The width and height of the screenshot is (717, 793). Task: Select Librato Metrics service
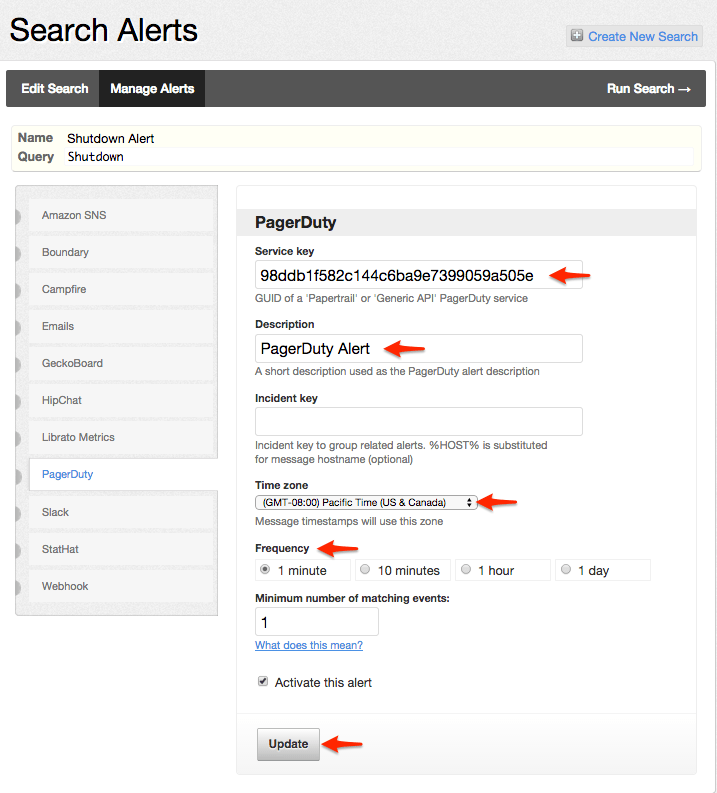pyautogui.click(x=121, y=437)
